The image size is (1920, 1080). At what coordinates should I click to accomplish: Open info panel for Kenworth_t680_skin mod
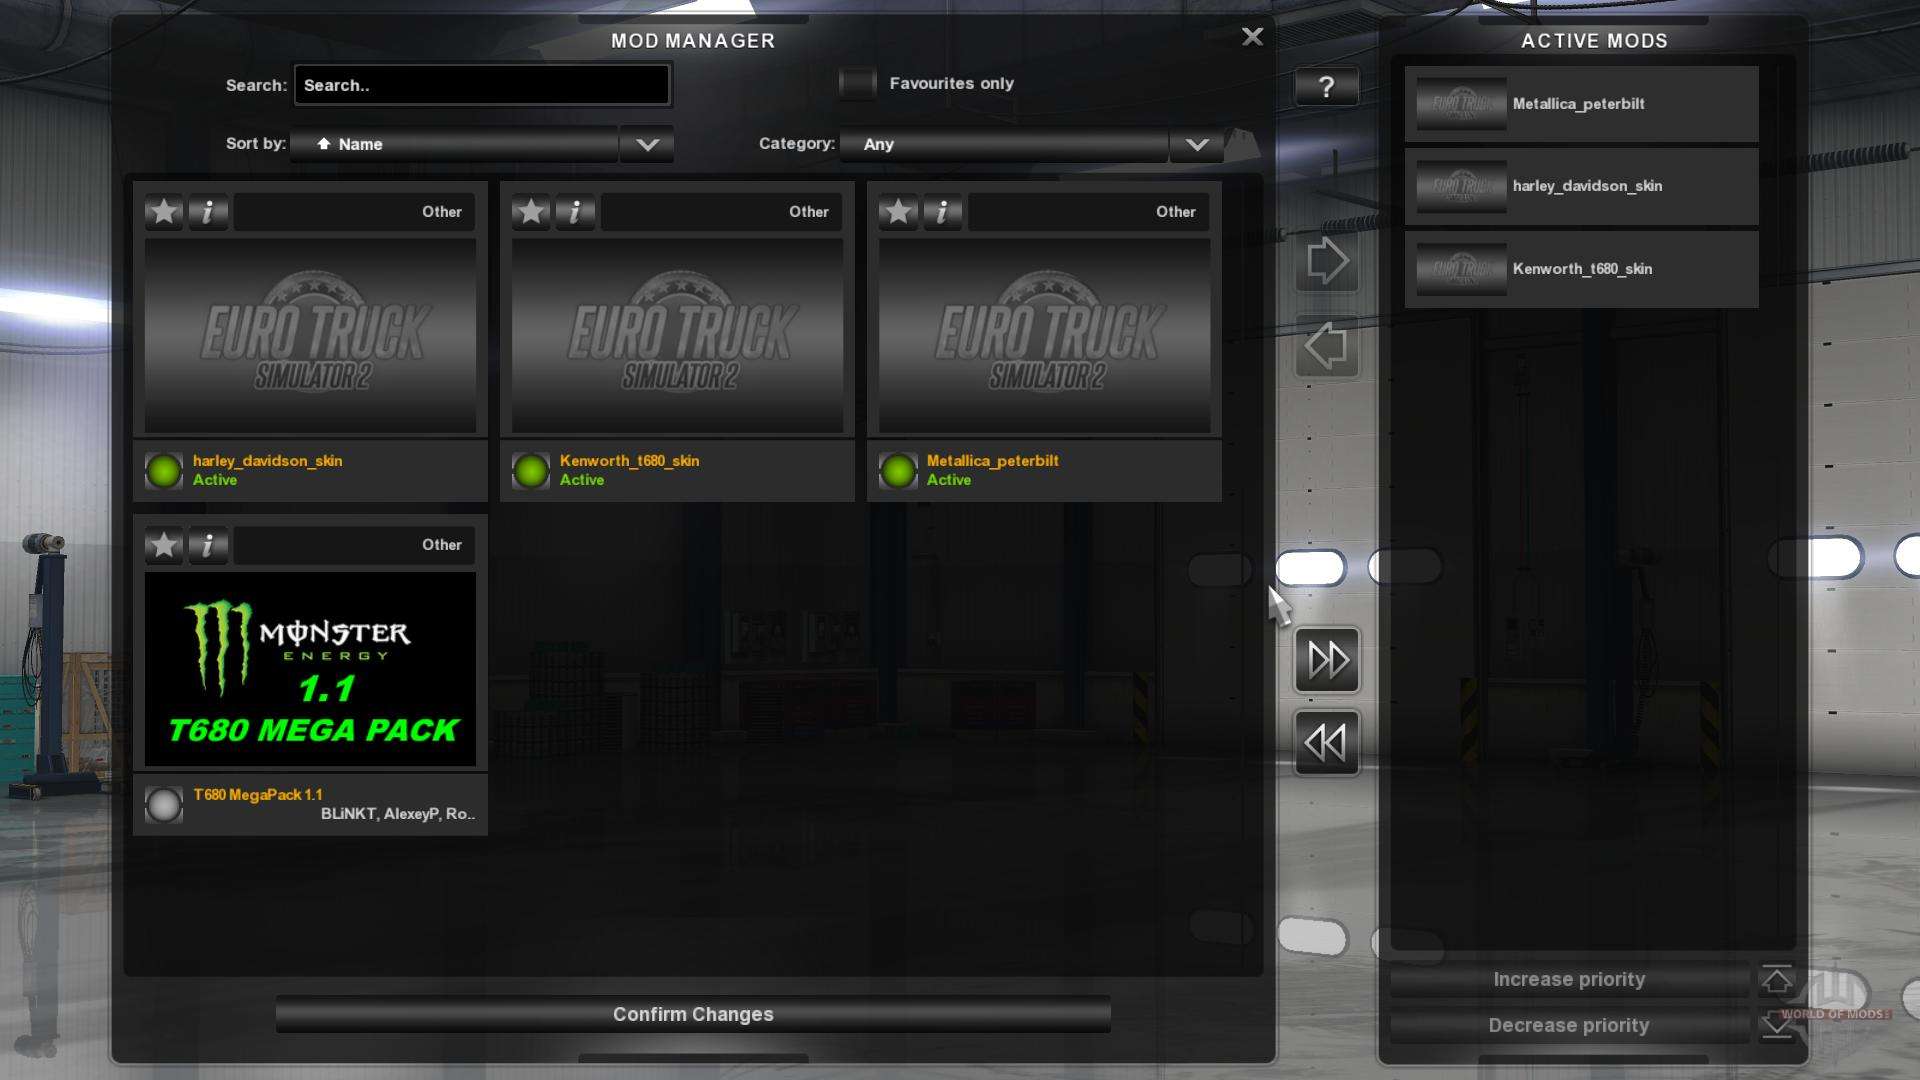[574, 211]
